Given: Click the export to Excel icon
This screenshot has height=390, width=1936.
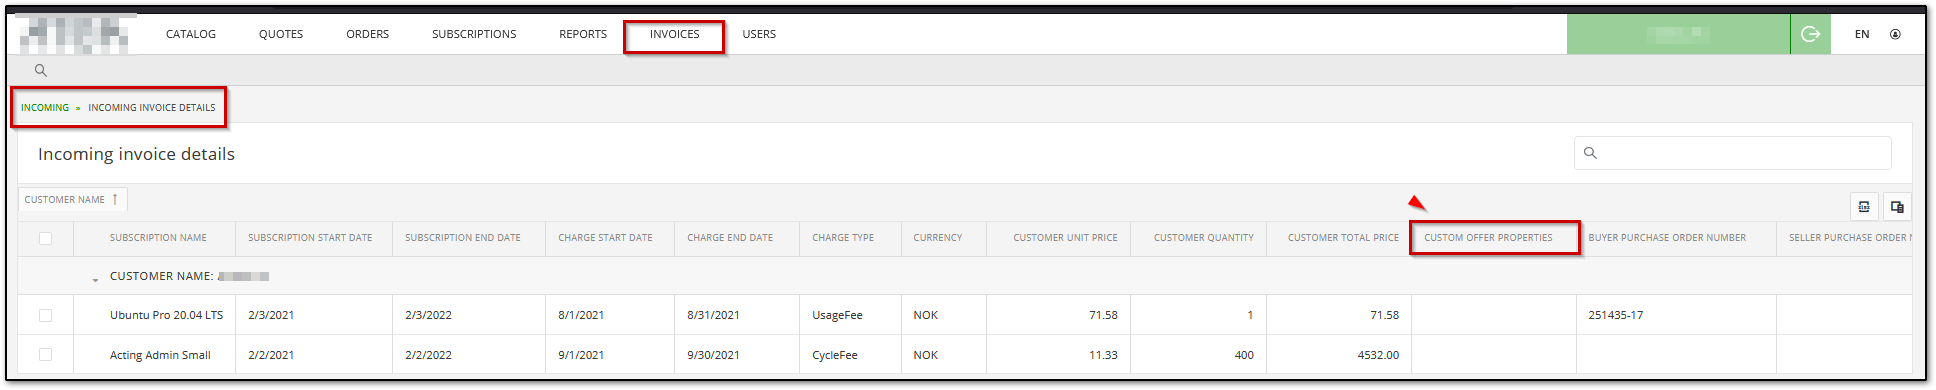Looking at the screenshot, I should coord(1864,207).
